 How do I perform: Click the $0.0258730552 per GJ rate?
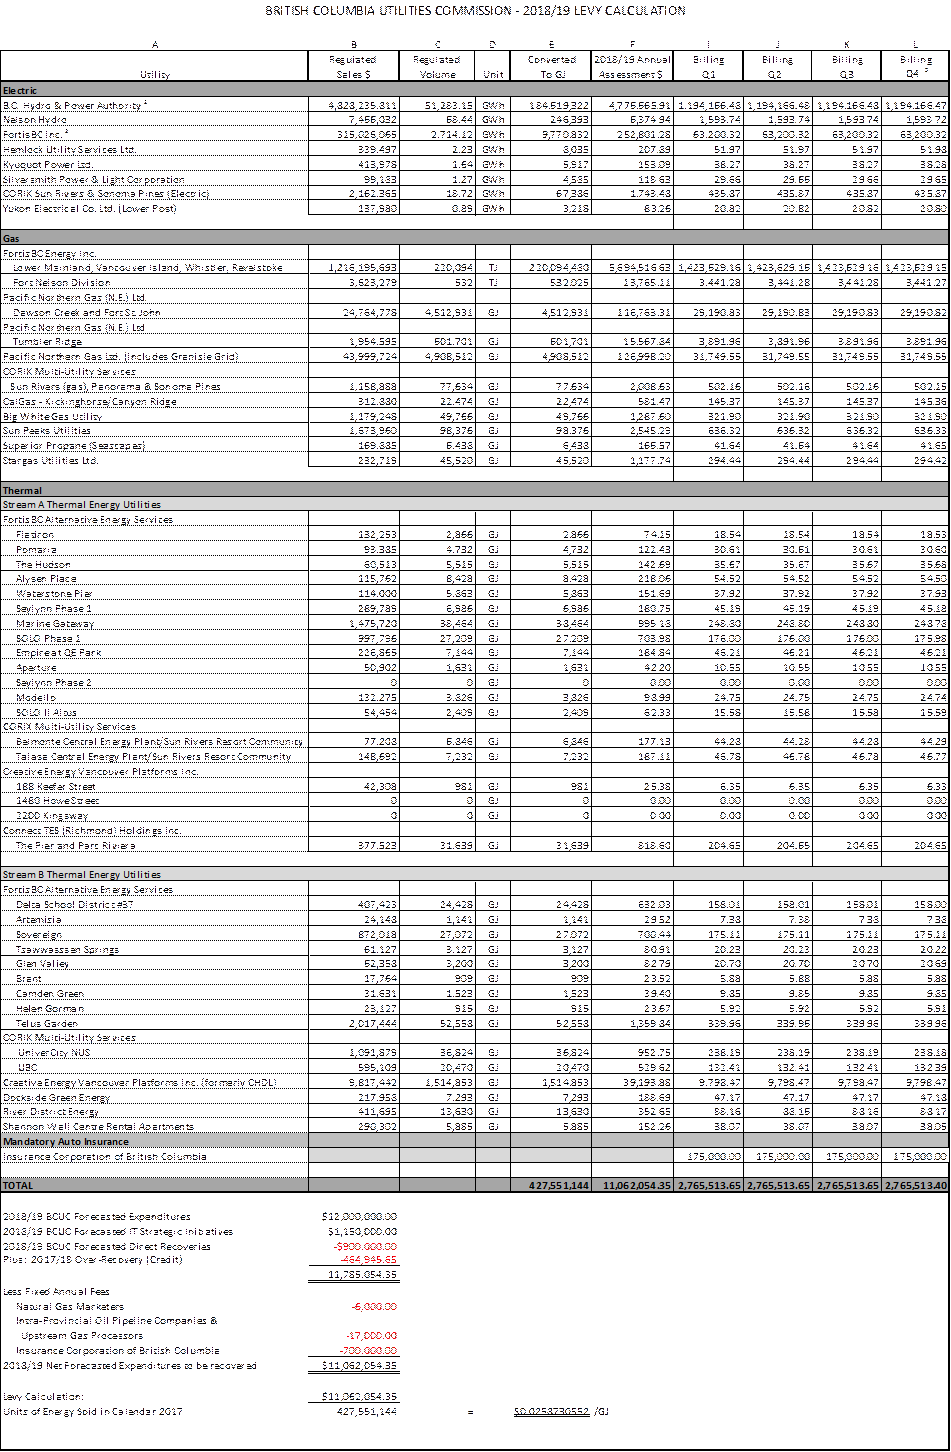click(x=551, y=1411)
